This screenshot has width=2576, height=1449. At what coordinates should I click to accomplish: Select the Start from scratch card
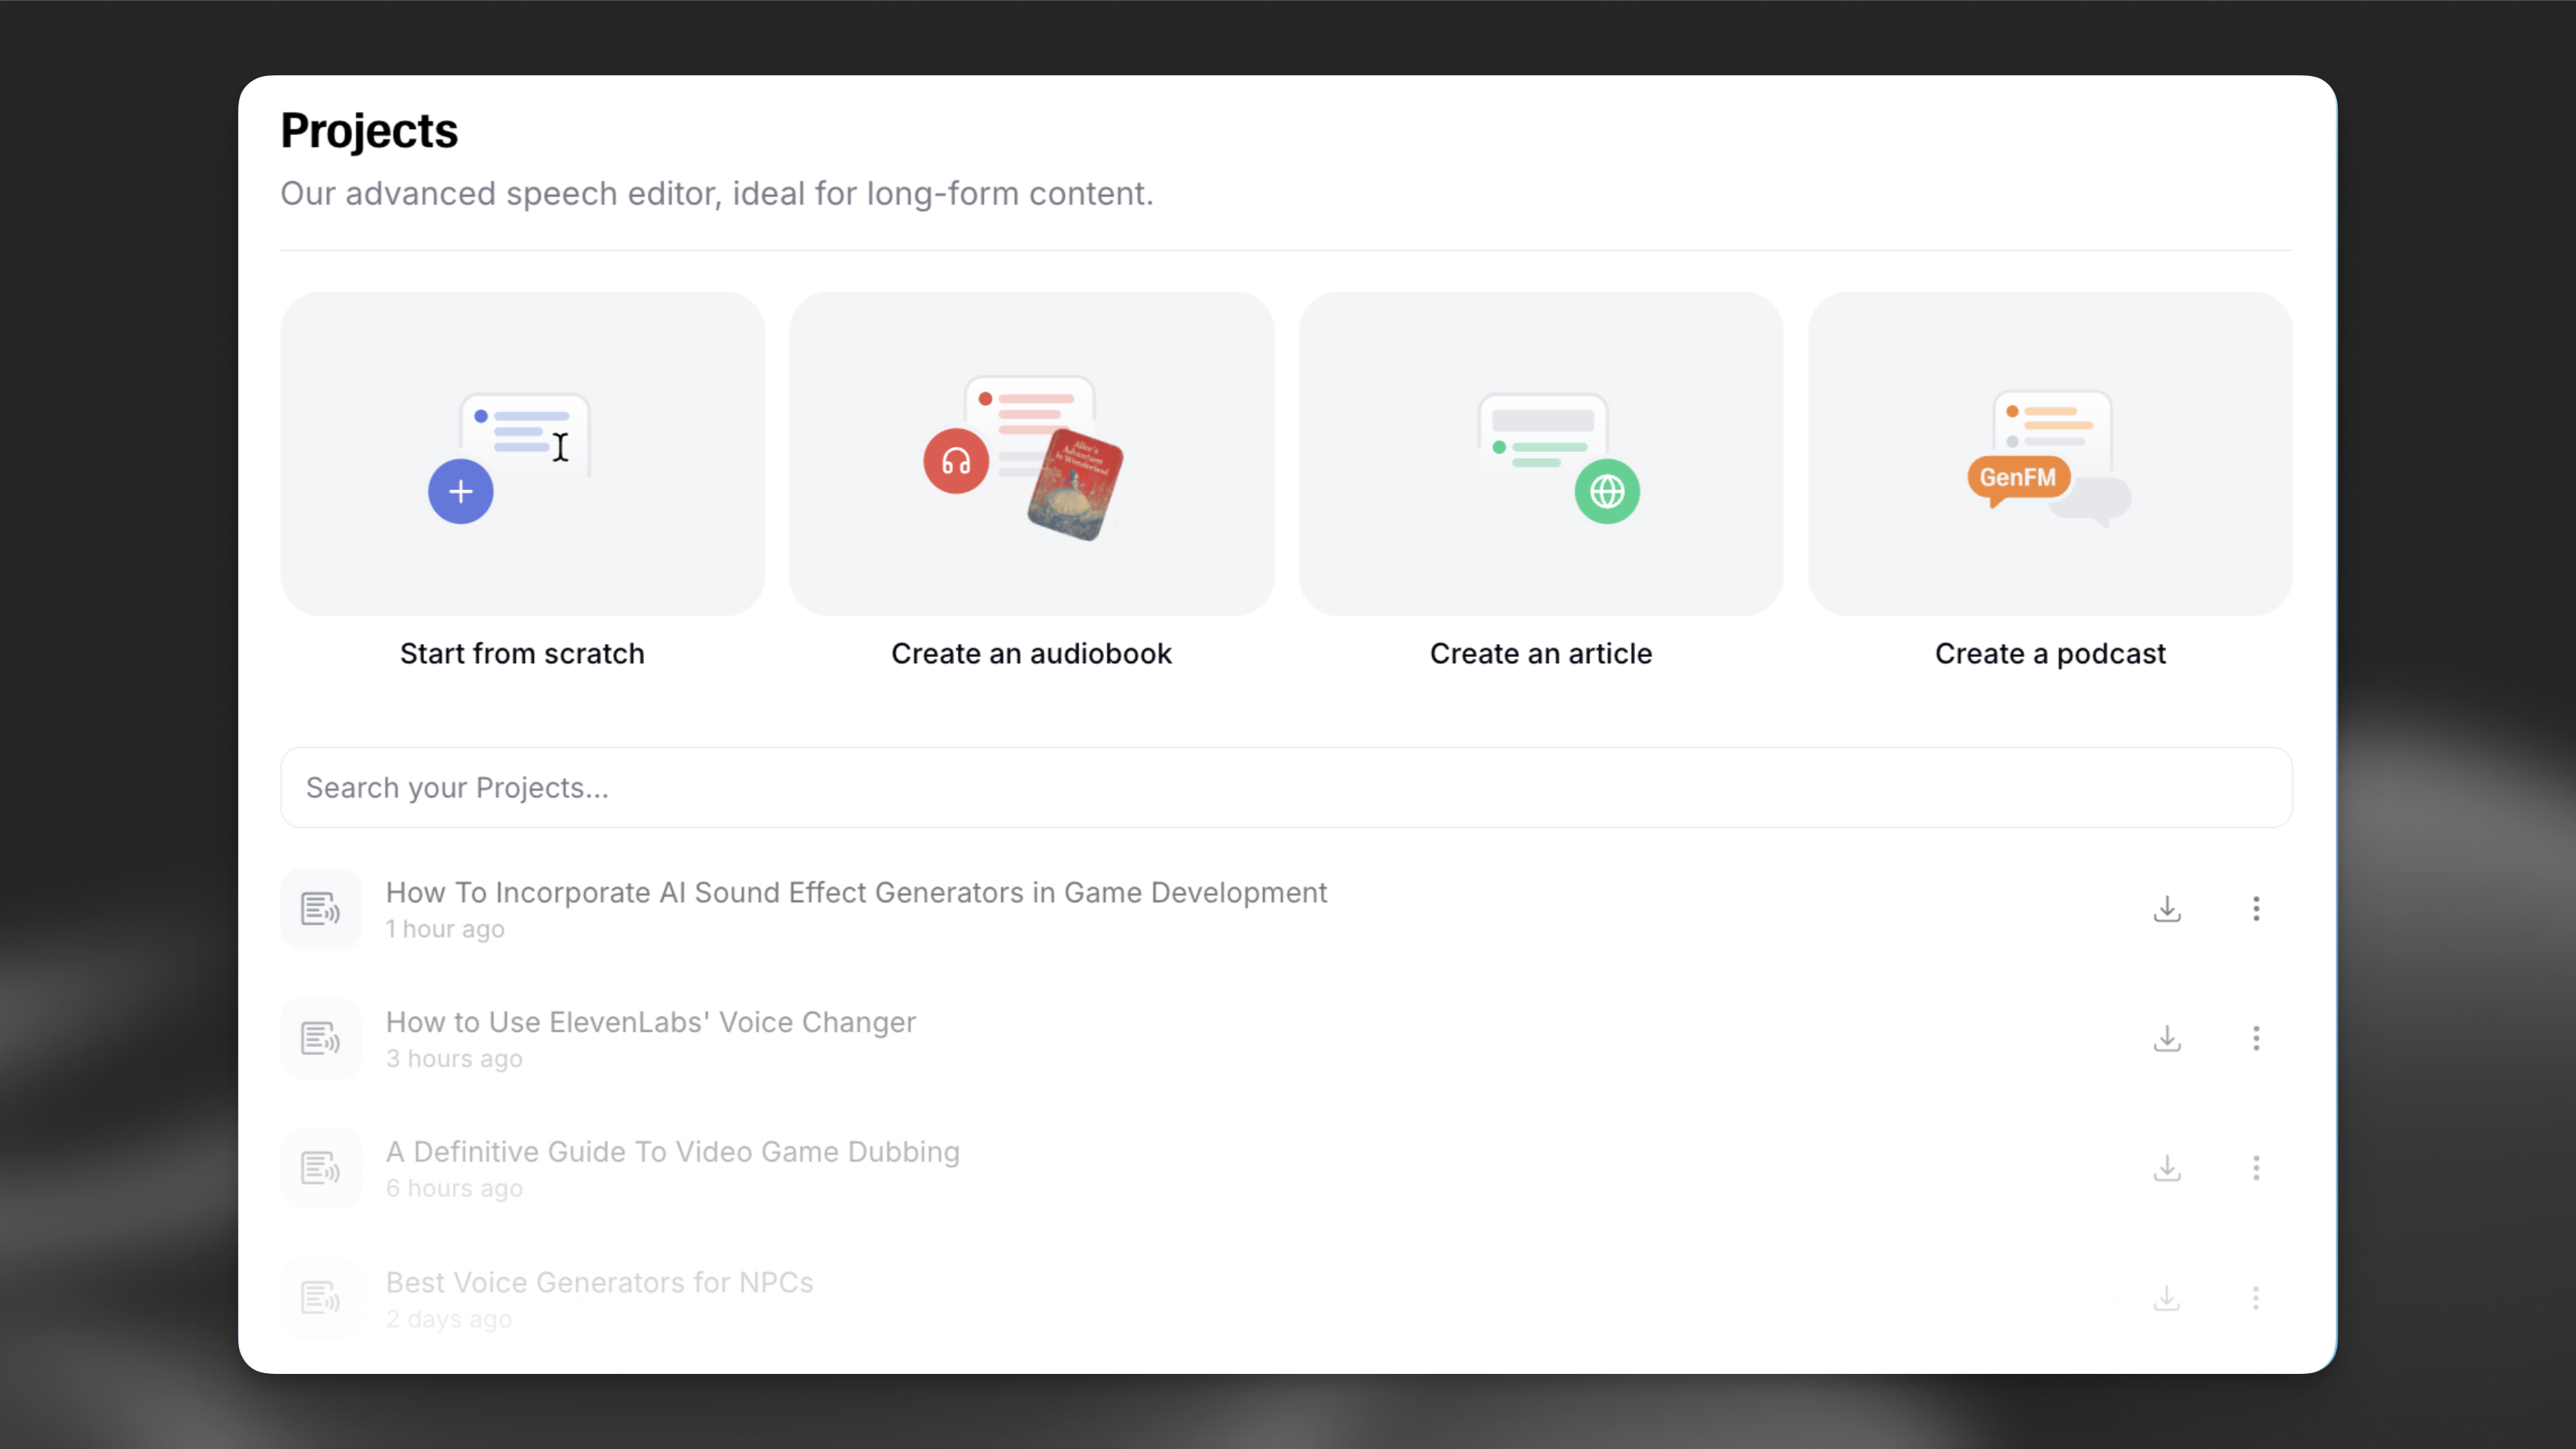click(x=522, y=455)
